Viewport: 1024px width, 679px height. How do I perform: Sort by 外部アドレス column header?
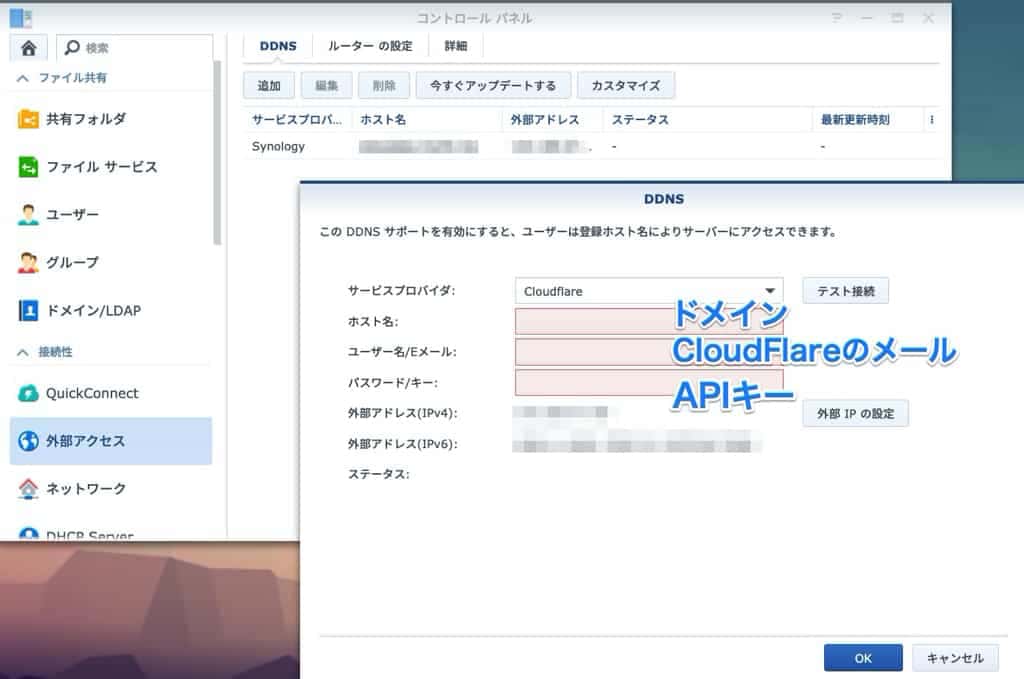click(x=552, y=120)
